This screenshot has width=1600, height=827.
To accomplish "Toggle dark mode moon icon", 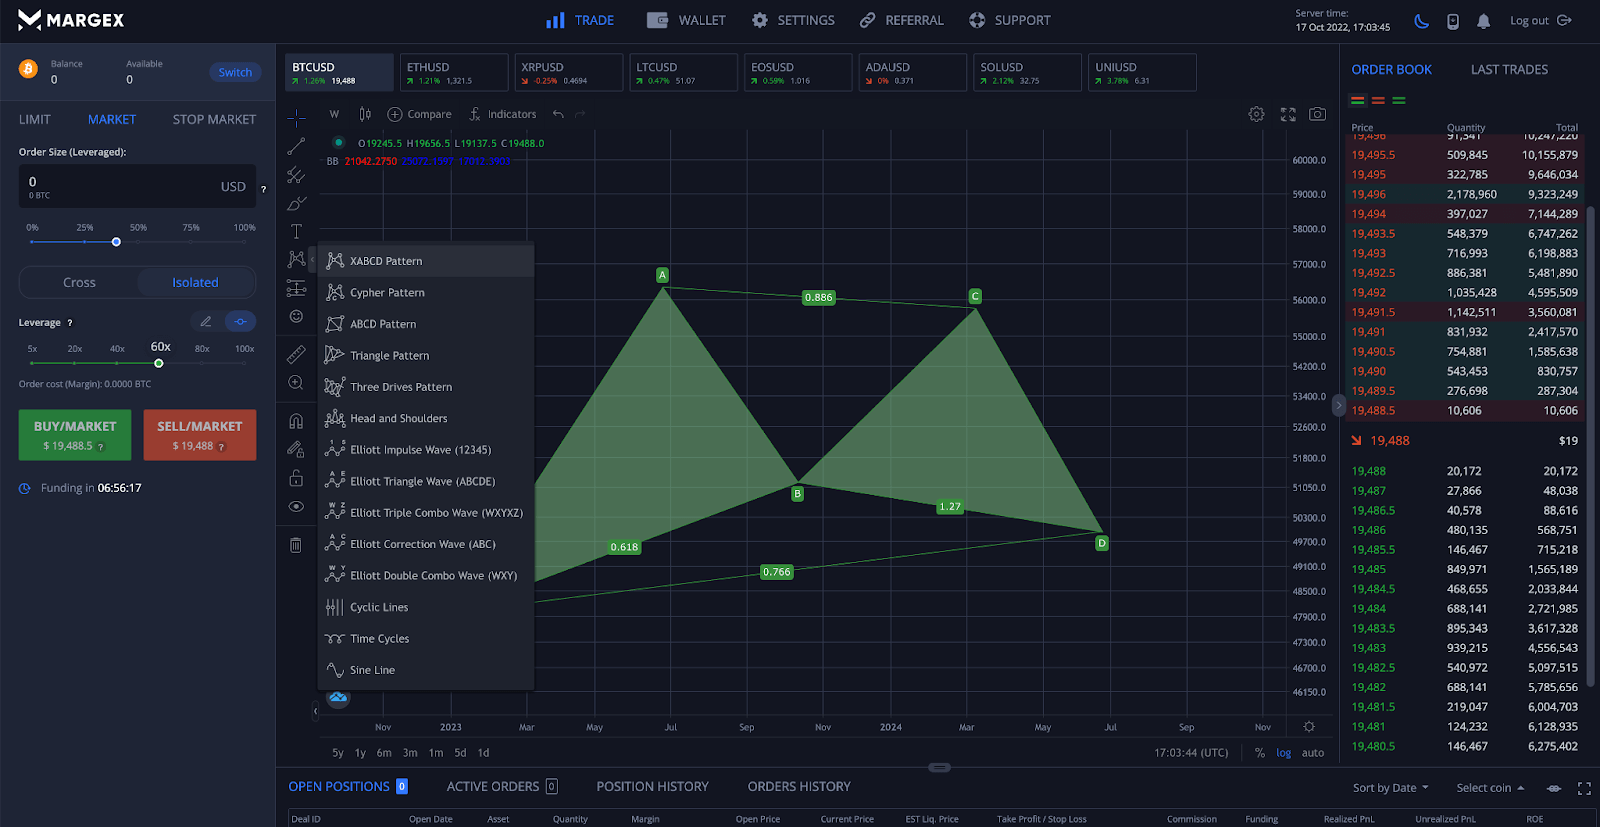I will point(1421,21).
